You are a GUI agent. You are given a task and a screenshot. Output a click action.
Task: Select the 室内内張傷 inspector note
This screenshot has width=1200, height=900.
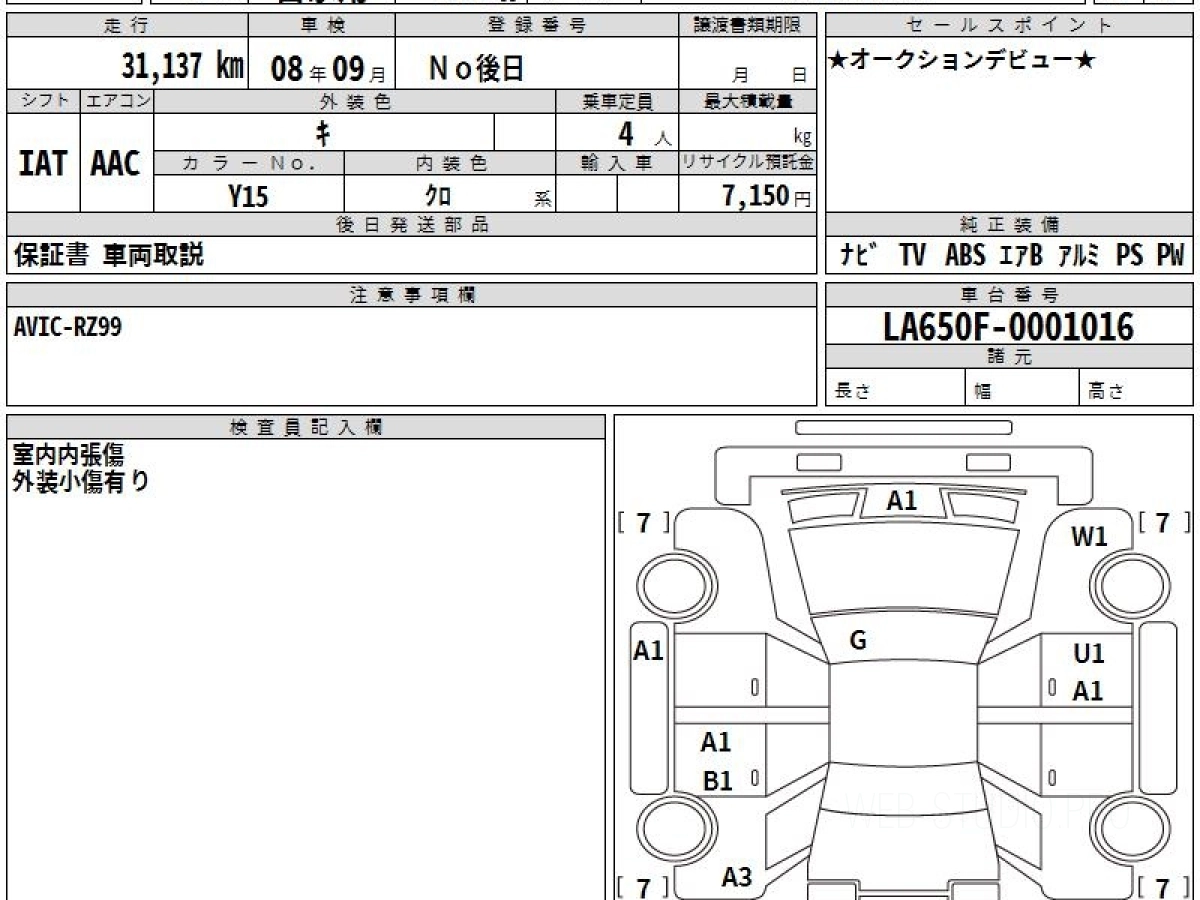[x=68, y=456]
